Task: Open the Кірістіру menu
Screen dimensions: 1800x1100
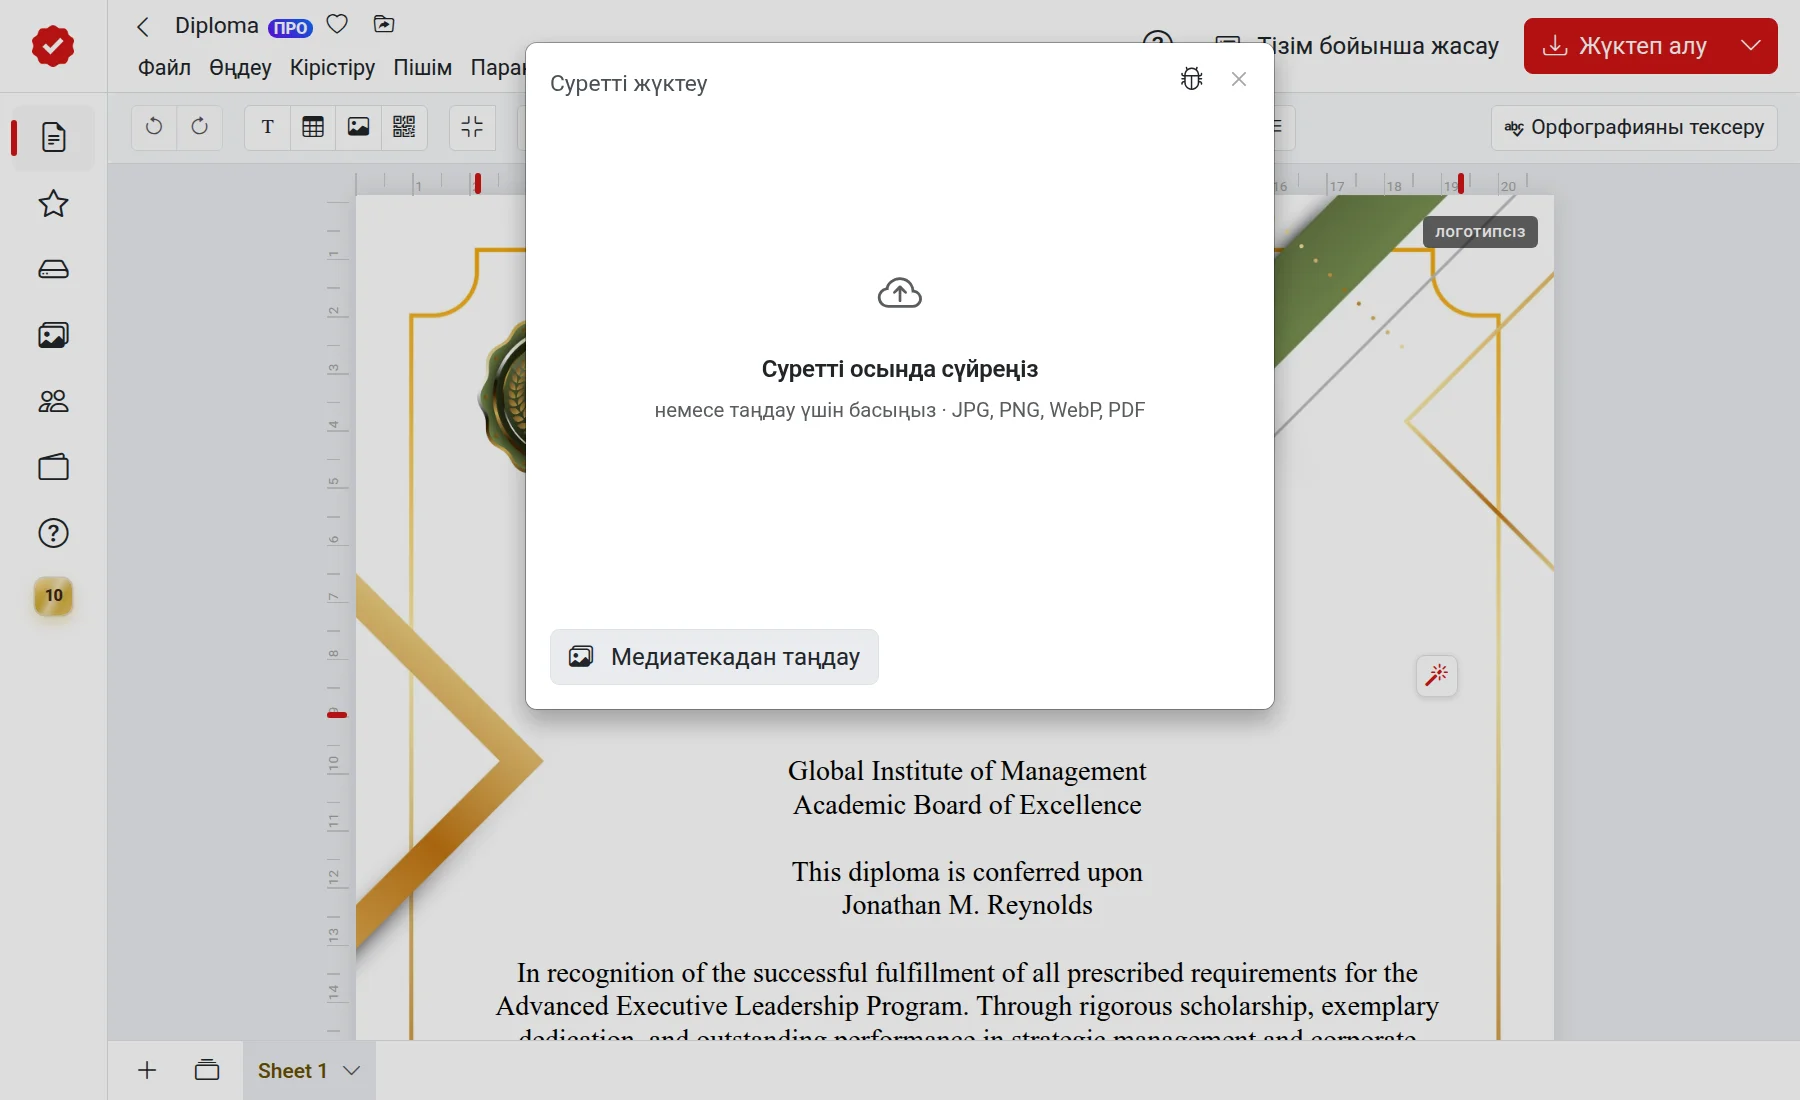Action: tap(332, 67)
